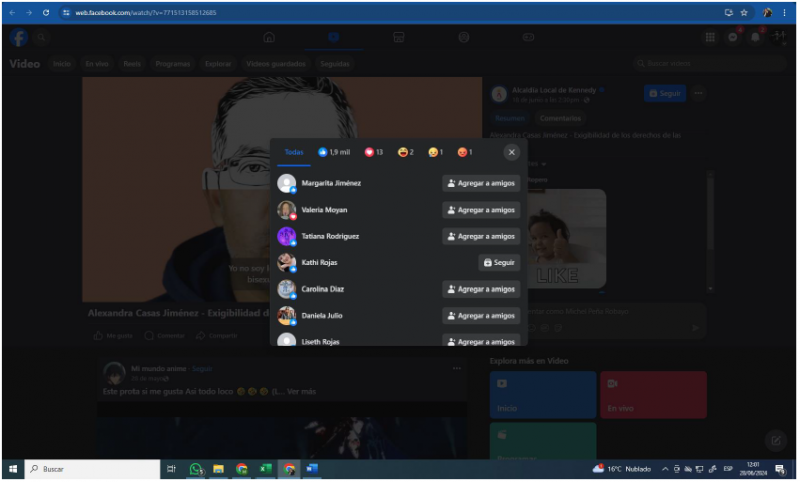Open Valeria Moyan profile picture
Screen dimensions: 800x482
[x=287, y=210]
